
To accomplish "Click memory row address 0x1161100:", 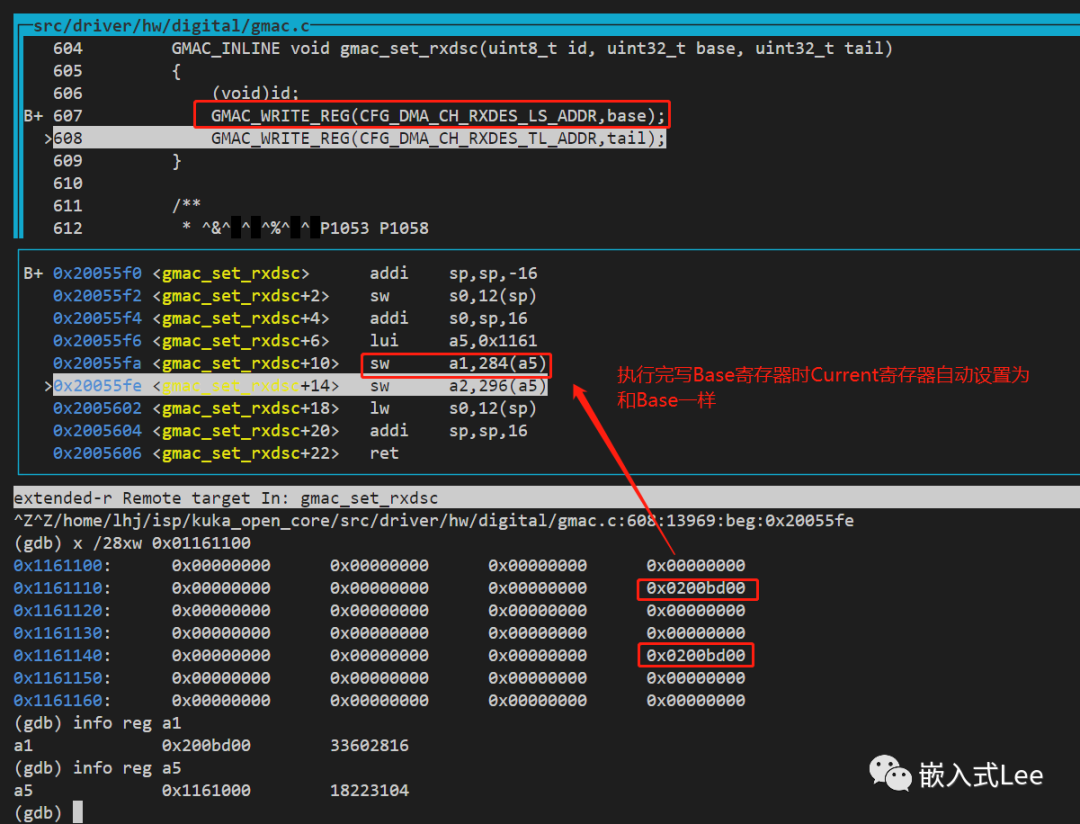I will [62, 566].
